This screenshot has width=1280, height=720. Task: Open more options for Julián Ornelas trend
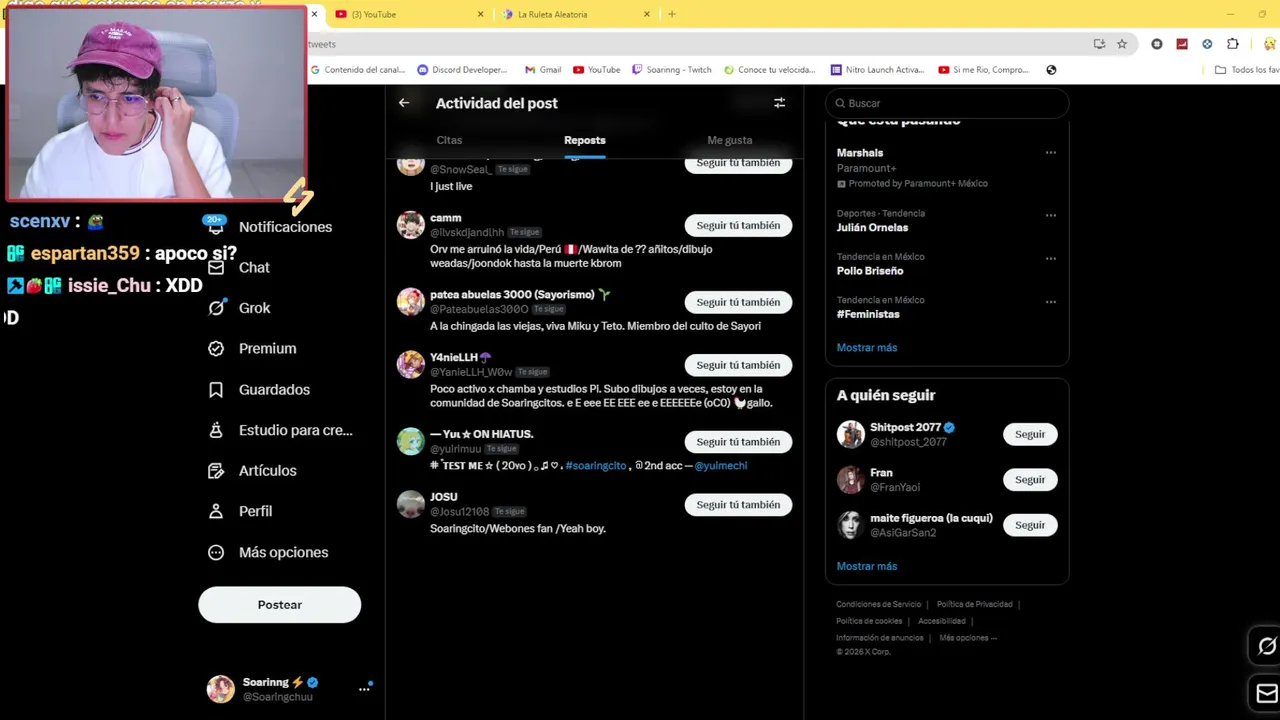click(1051, 215)
